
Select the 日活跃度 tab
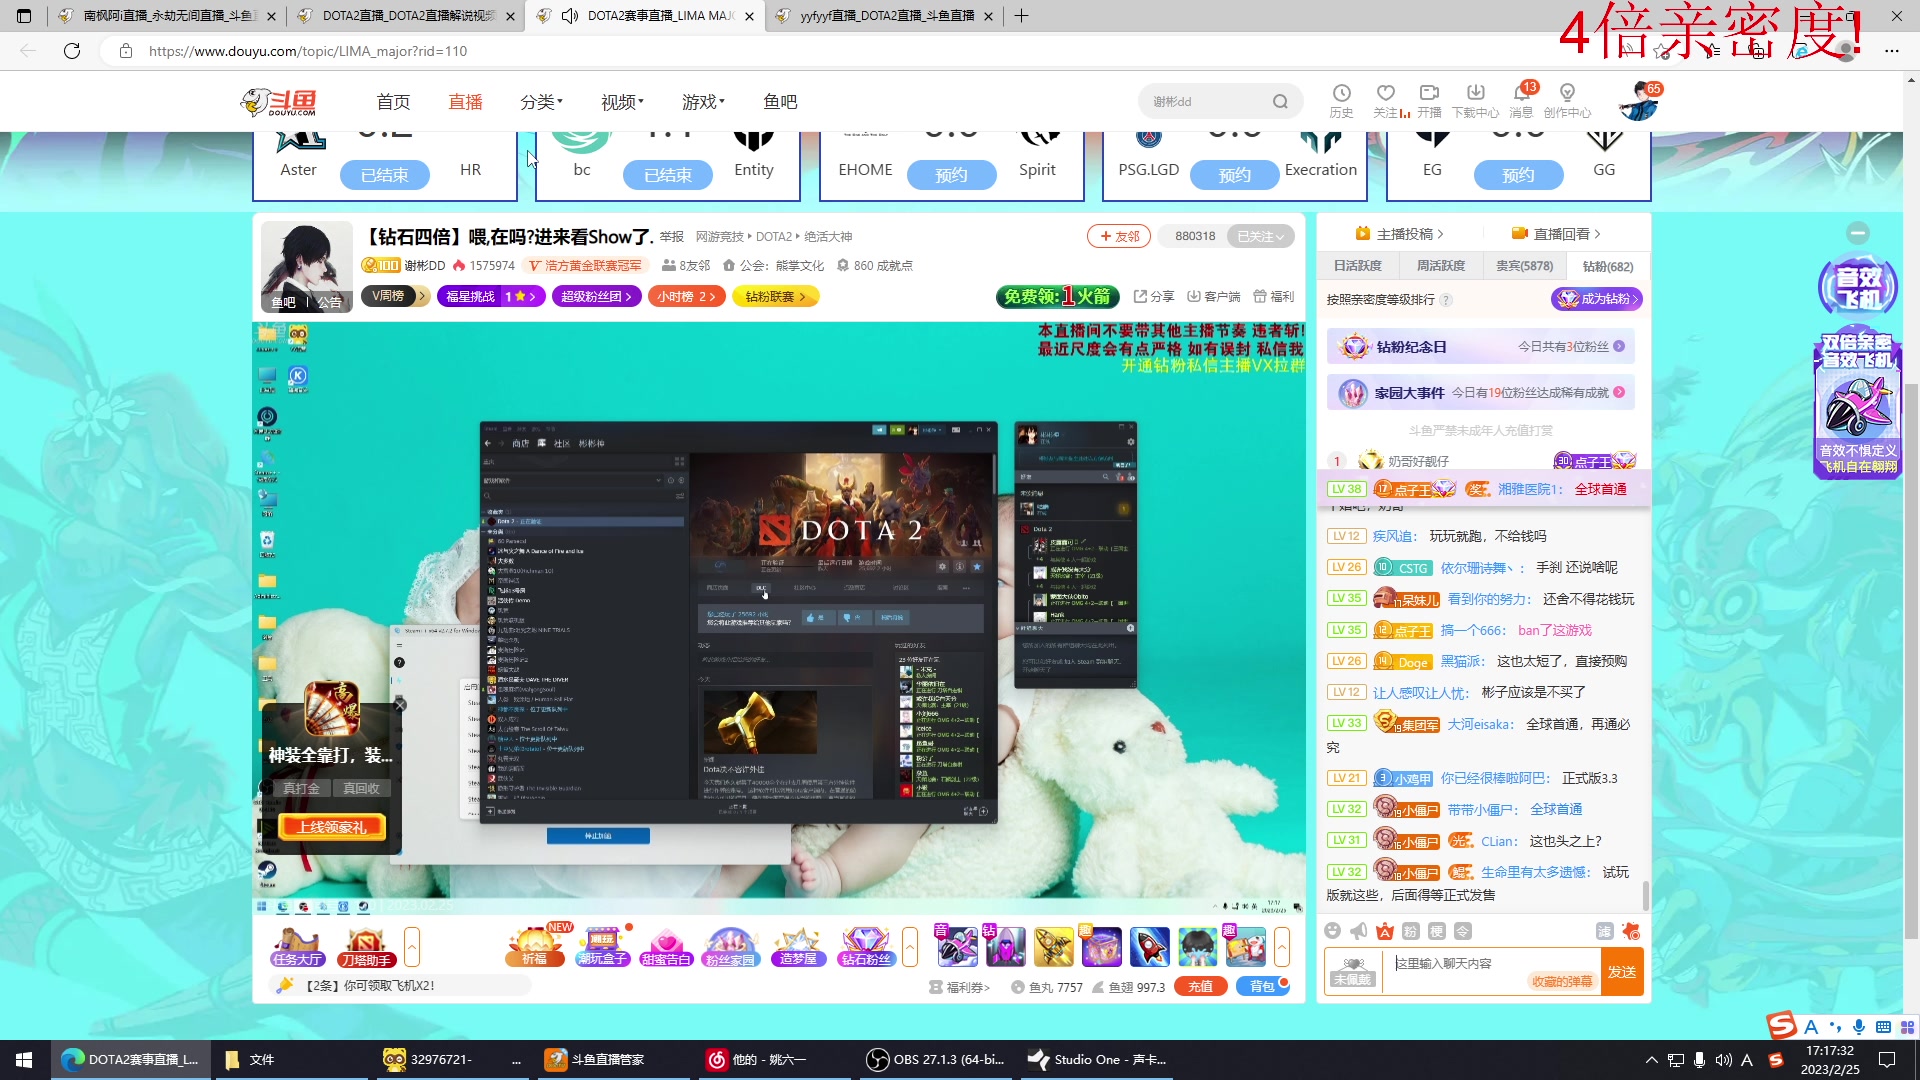click(1357, 266)
